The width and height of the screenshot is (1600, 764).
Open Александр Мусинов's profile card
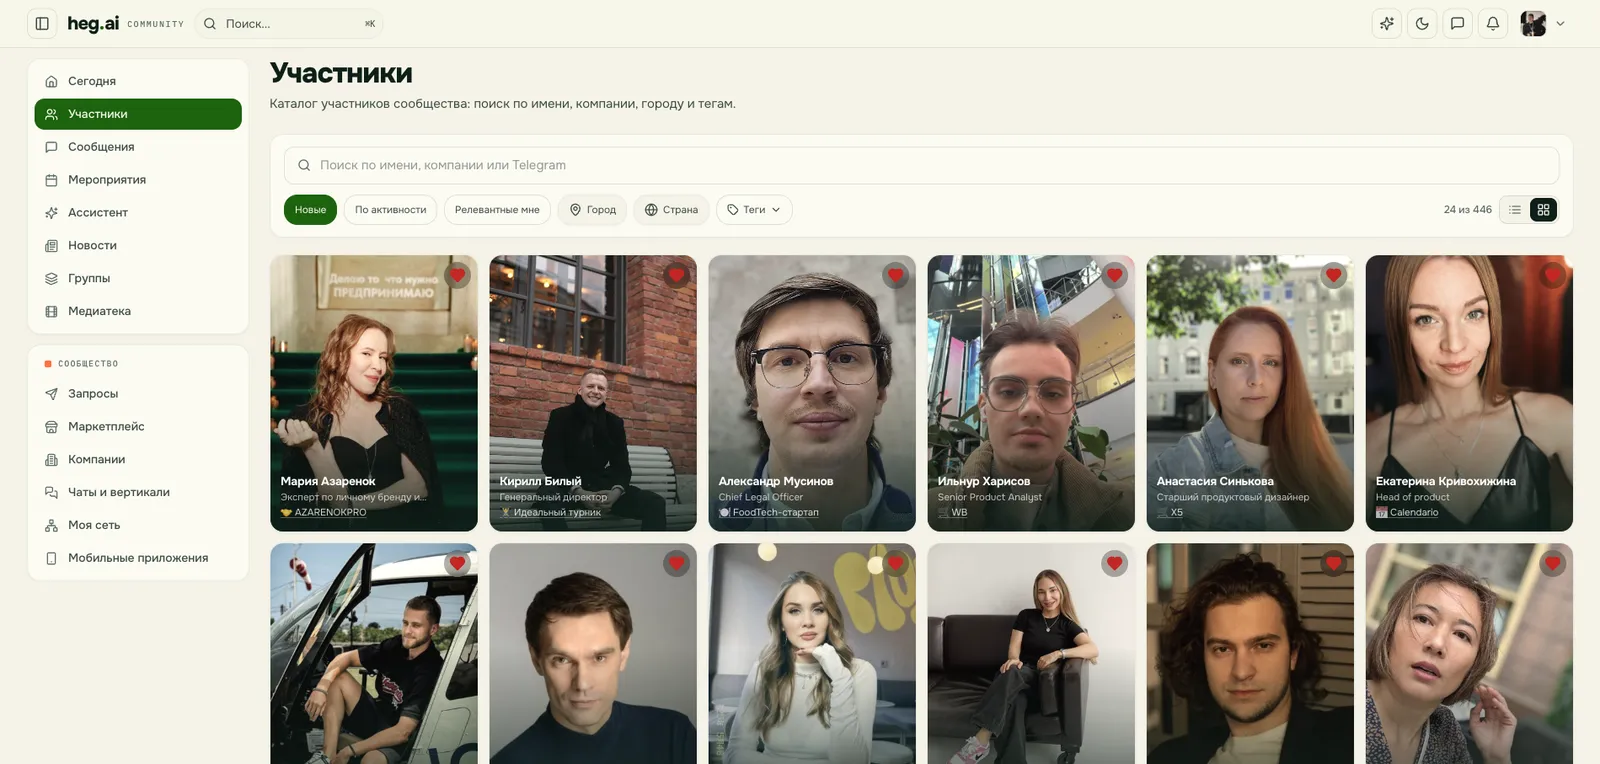(812, 393)
